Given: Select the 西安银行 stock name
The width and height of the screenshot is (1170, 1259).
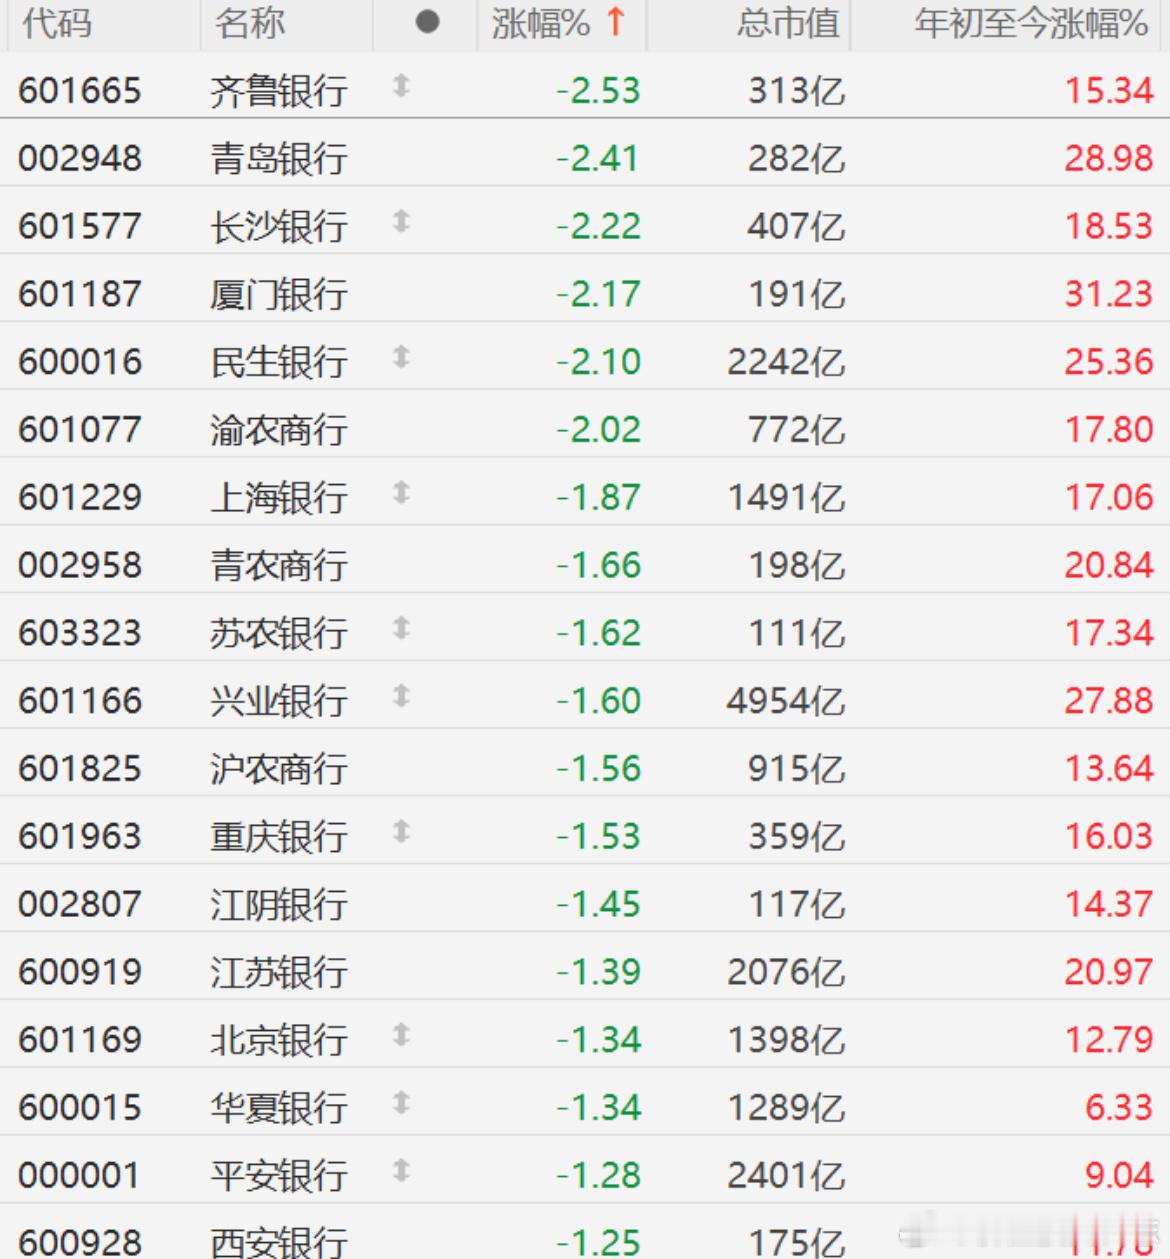Looking at the screenshot, I should 279,1242.
